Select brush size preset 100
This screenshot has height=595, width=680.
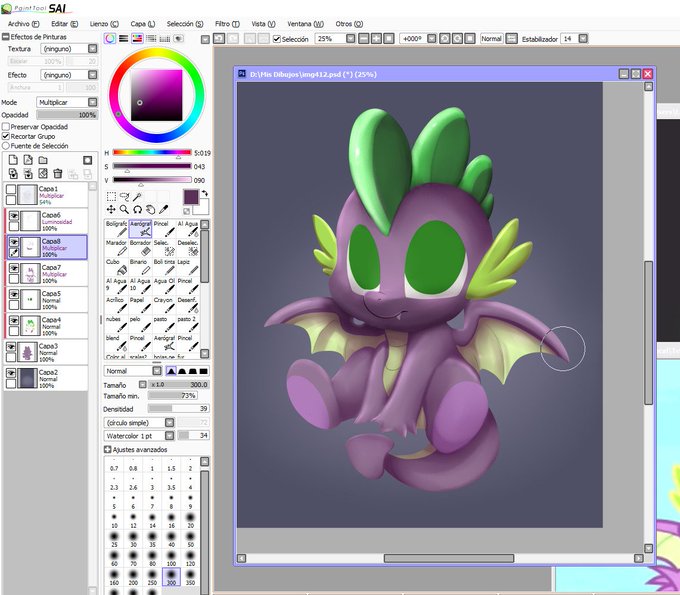171,558
